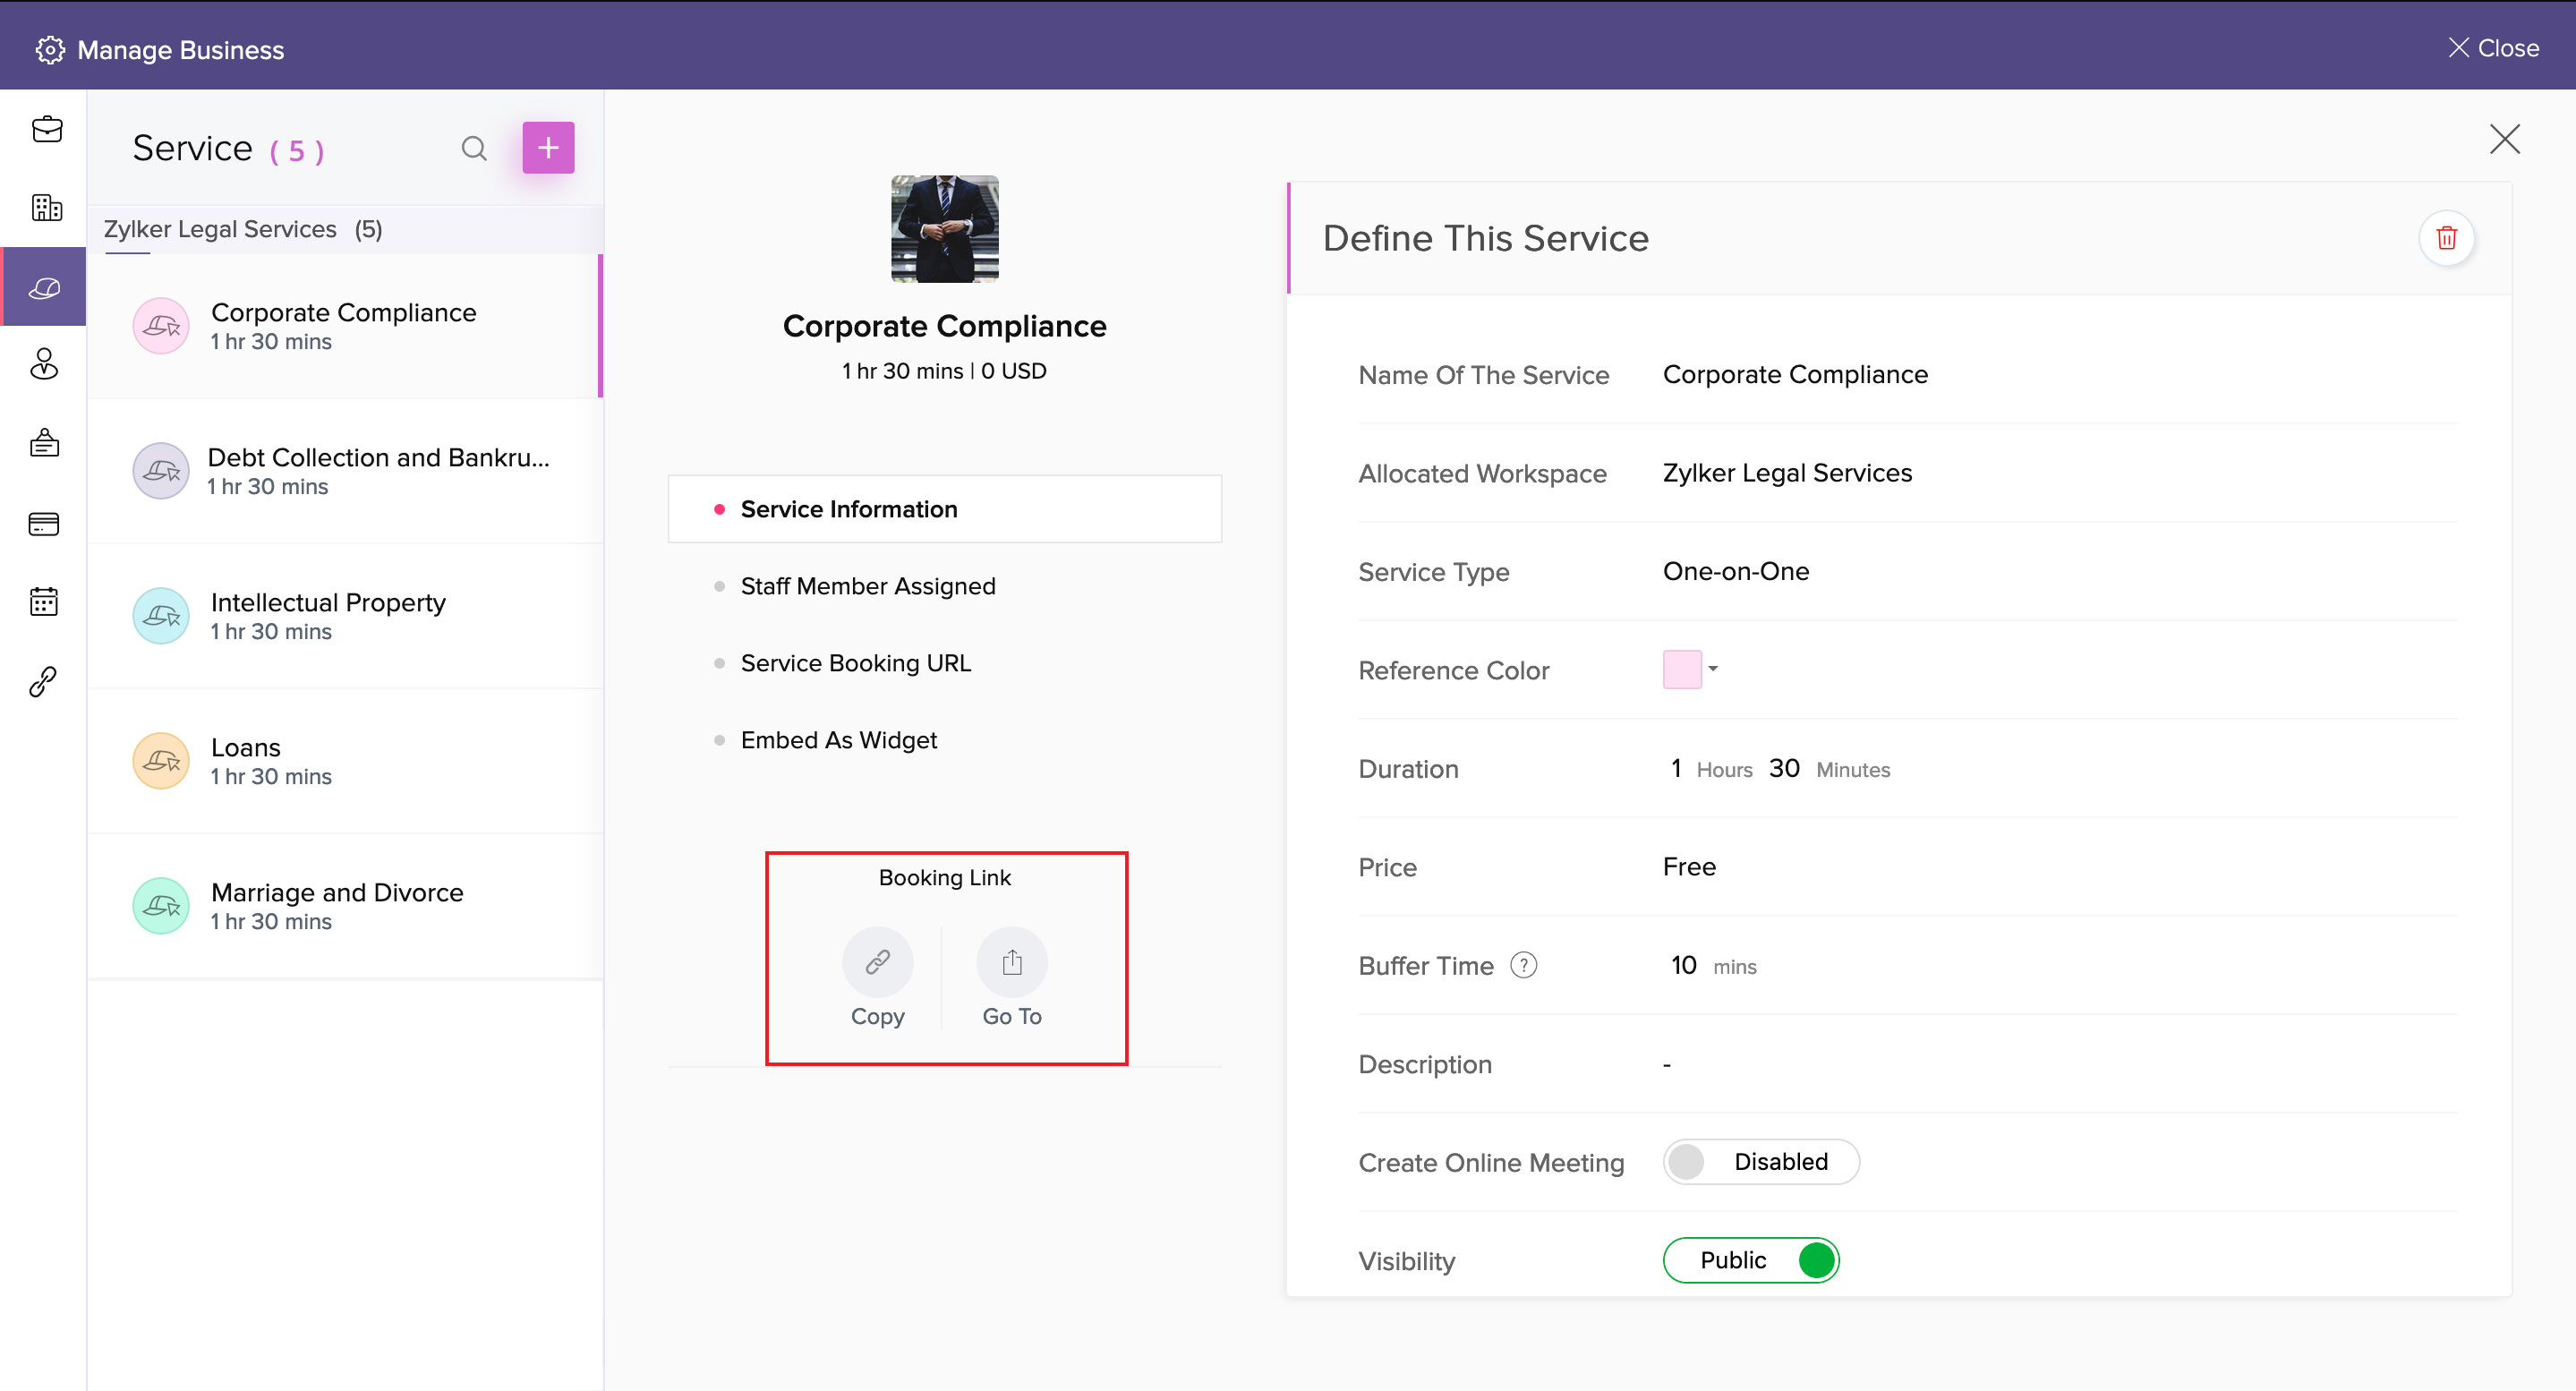The width and height of the screenshot is (2576, 1391).
Task: Open the link integrations sidebar icon
Action: 43,682
